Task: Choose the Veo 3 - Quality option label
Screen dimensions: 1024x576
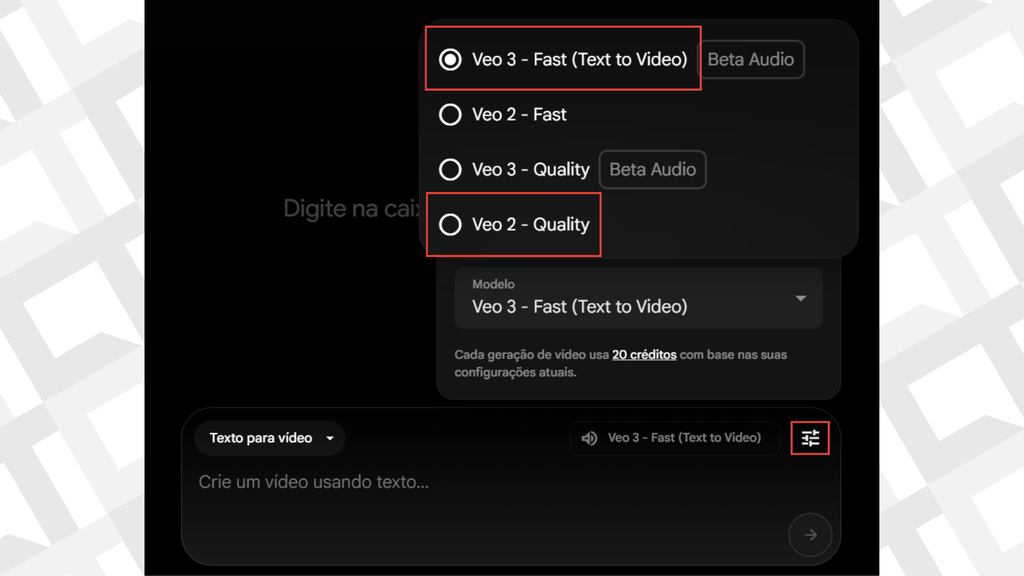Action: coord(530,169)
